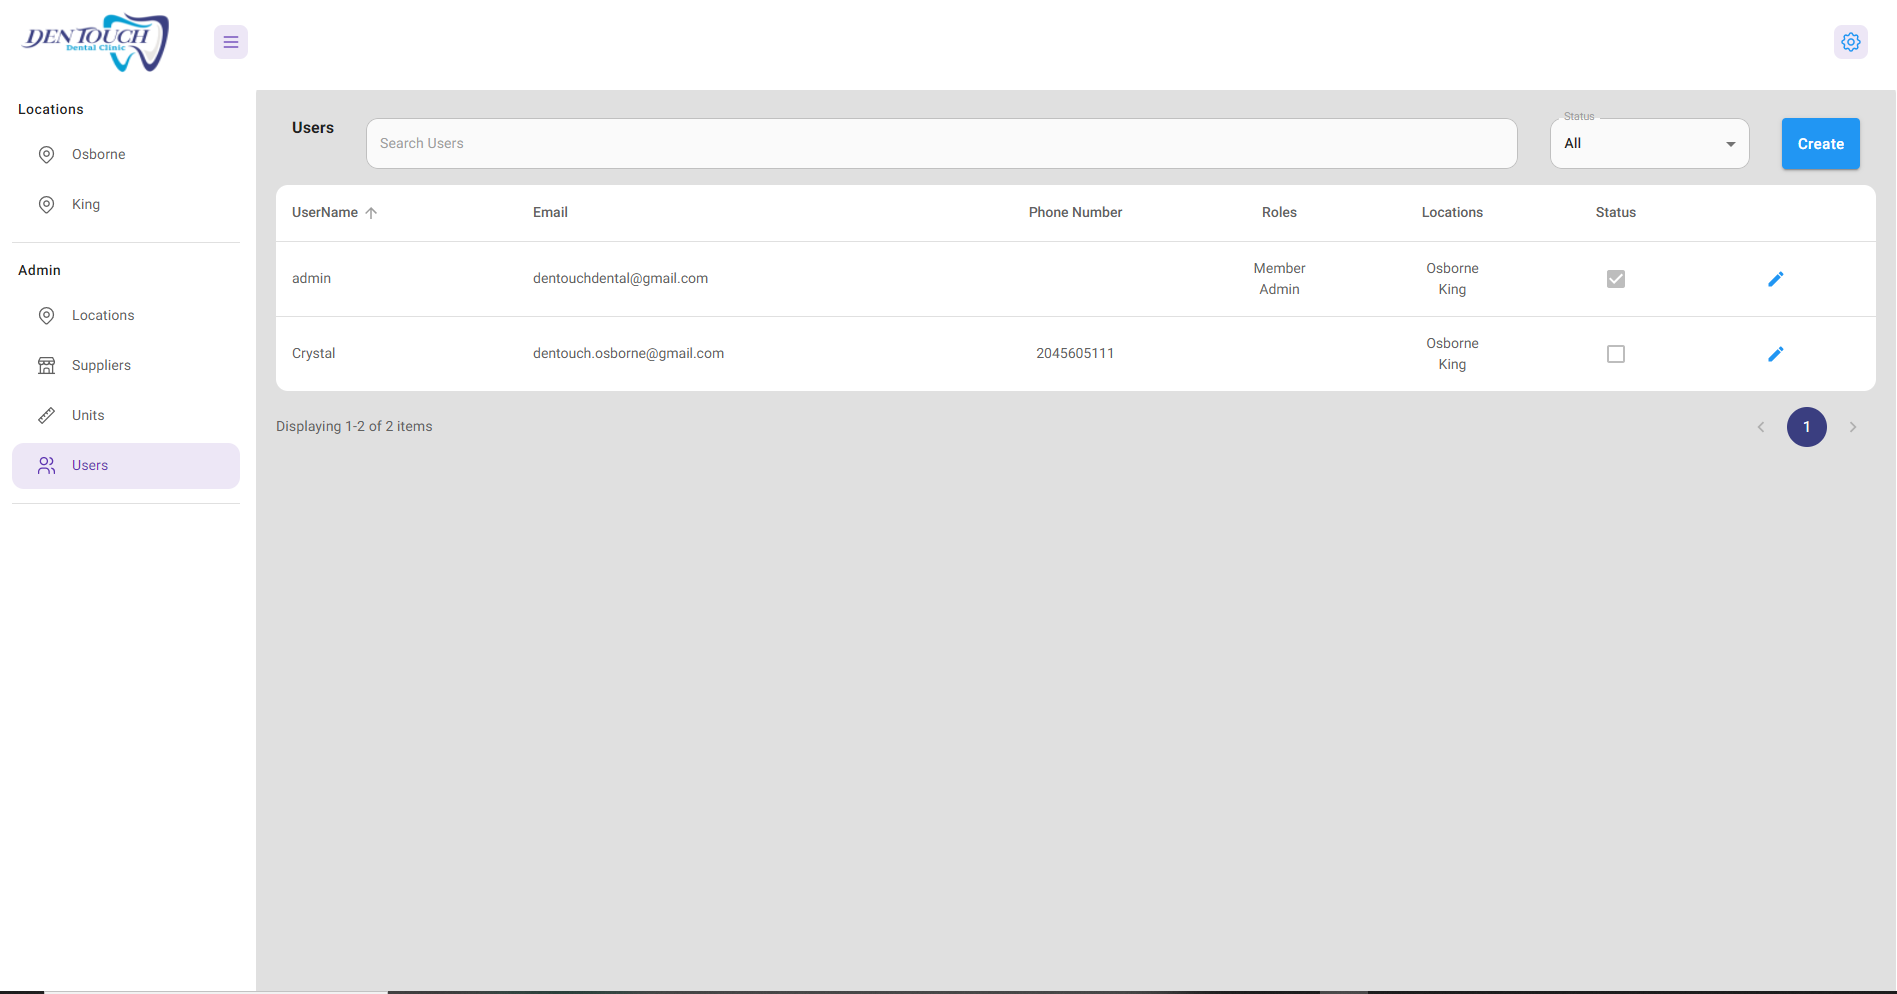
Task: Click the Email column header
Action: point(550,213)
